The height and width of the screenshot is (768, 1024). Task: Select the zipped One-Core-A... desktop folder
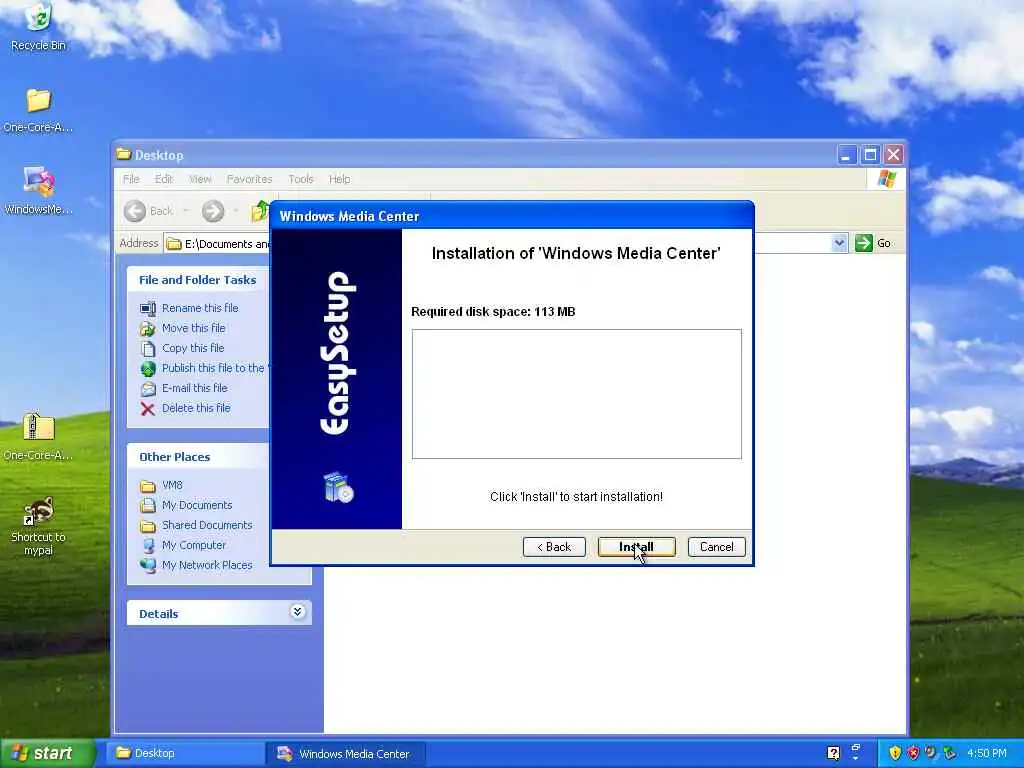pos(38,436)
